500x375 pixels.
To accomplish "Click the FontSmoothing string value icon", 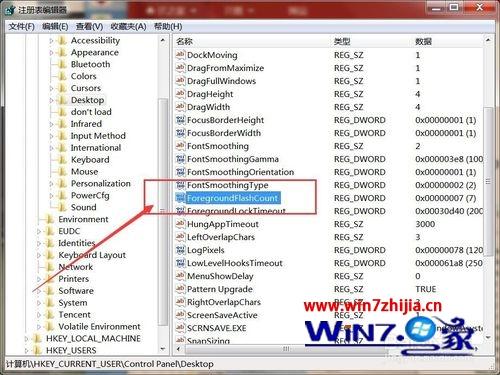I will pos(180,146).
